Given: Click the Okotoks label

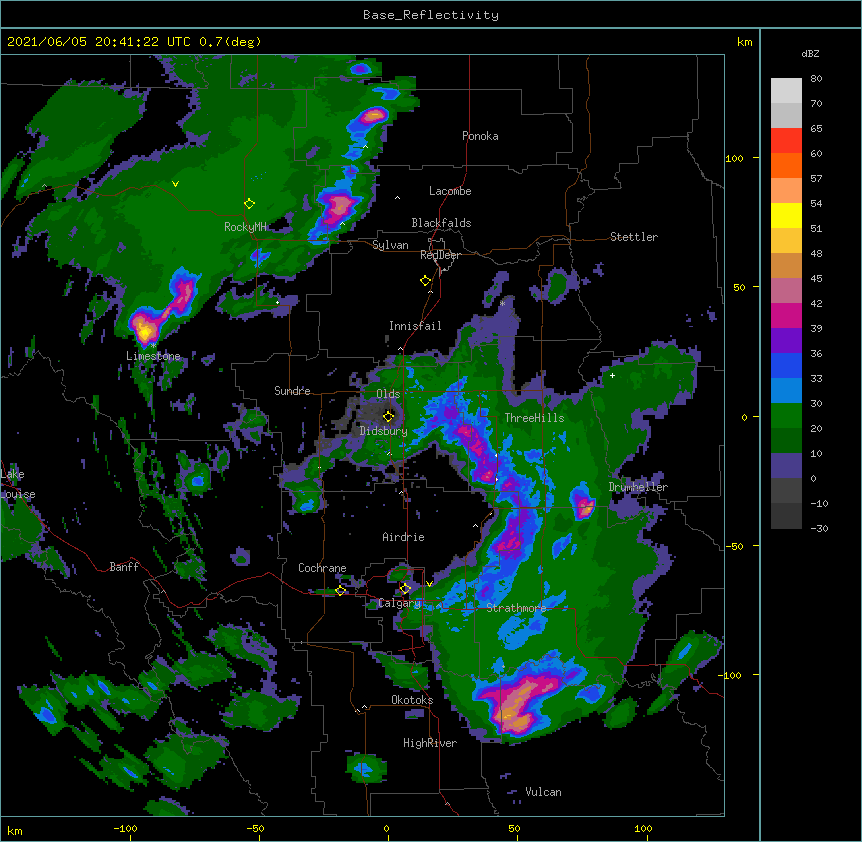Looking at the screenshot, I should coord(412,700).
